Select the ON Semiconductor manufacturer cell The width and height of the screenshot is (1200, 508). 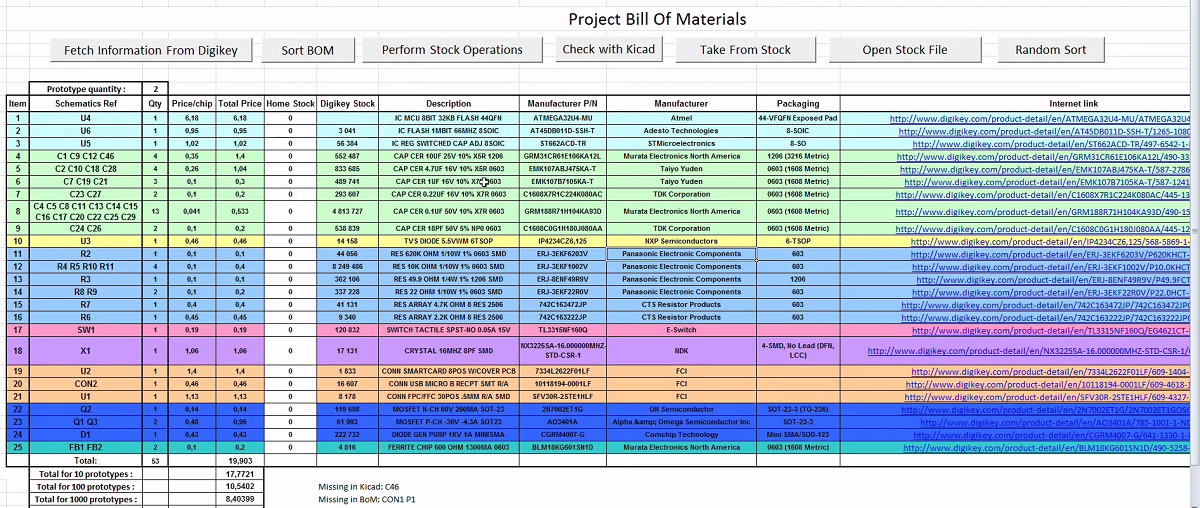[x=681, y=410]
